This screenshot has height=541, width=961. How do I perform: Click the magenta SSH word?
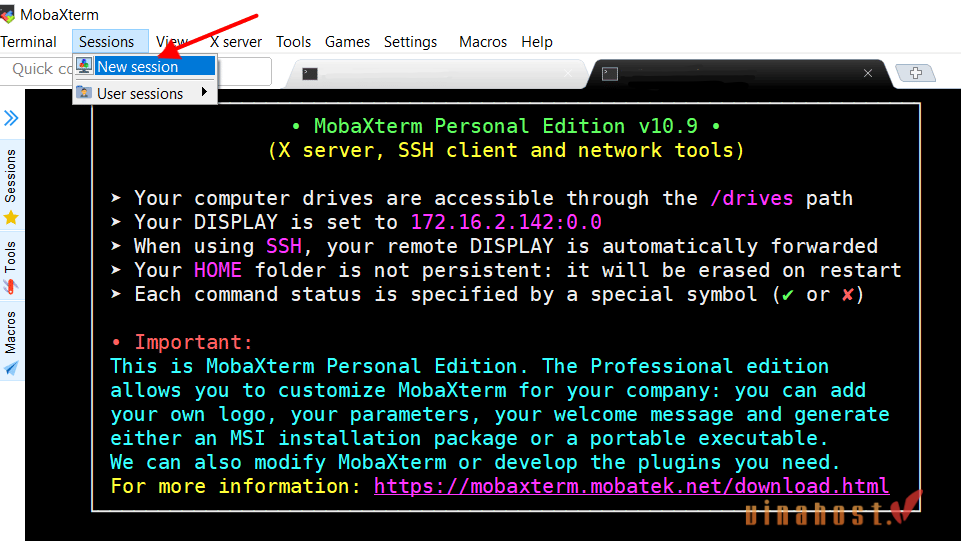click(x=284, y=246)
